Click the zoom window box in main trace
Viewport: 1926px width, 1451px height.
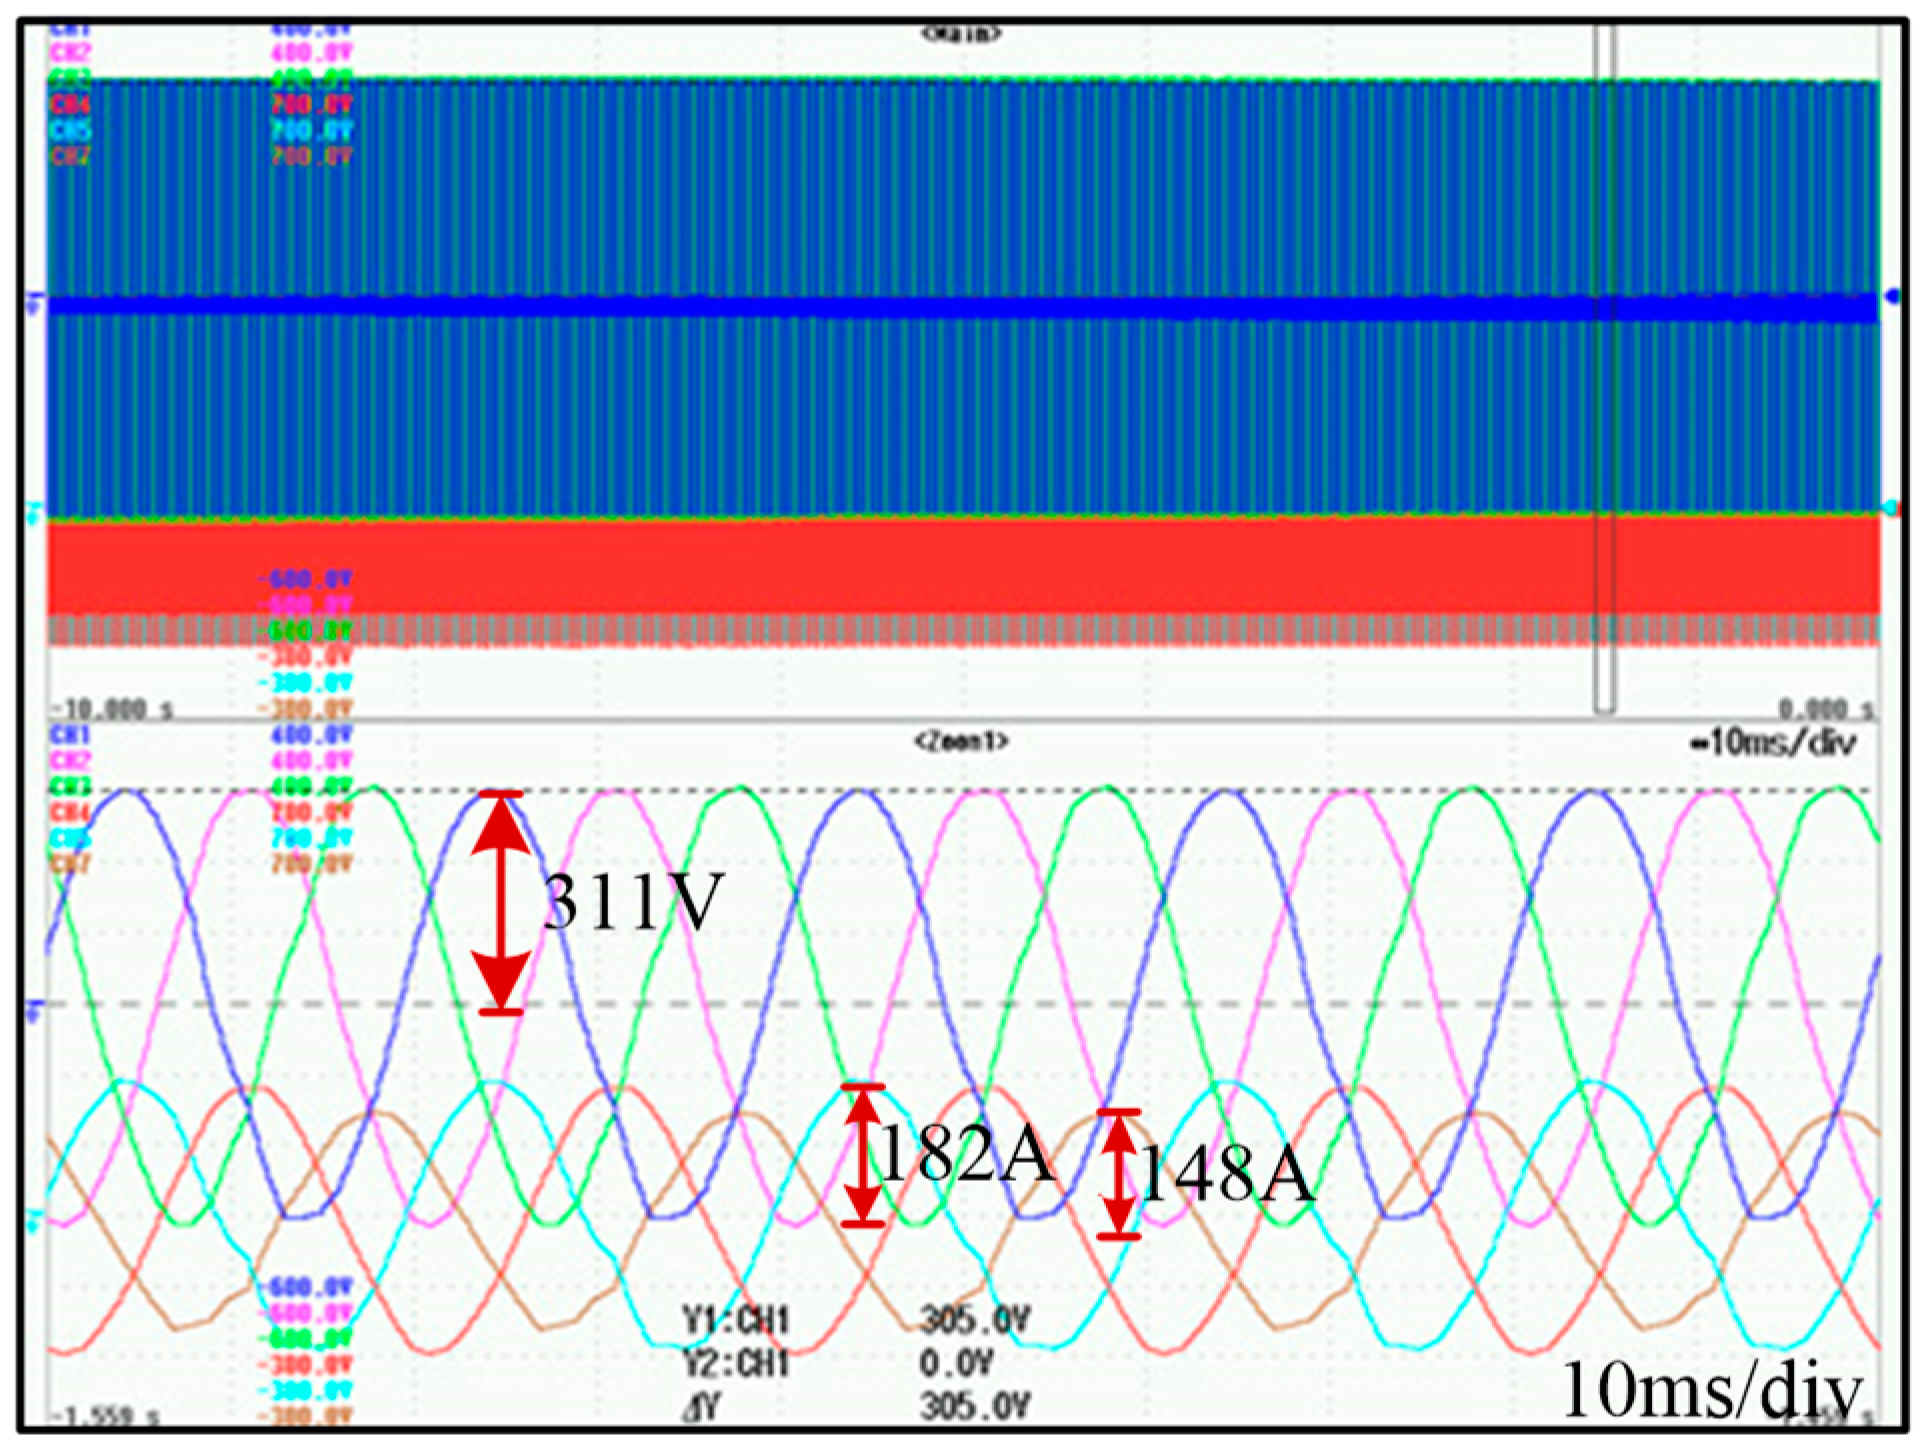tap(1604, 370)
